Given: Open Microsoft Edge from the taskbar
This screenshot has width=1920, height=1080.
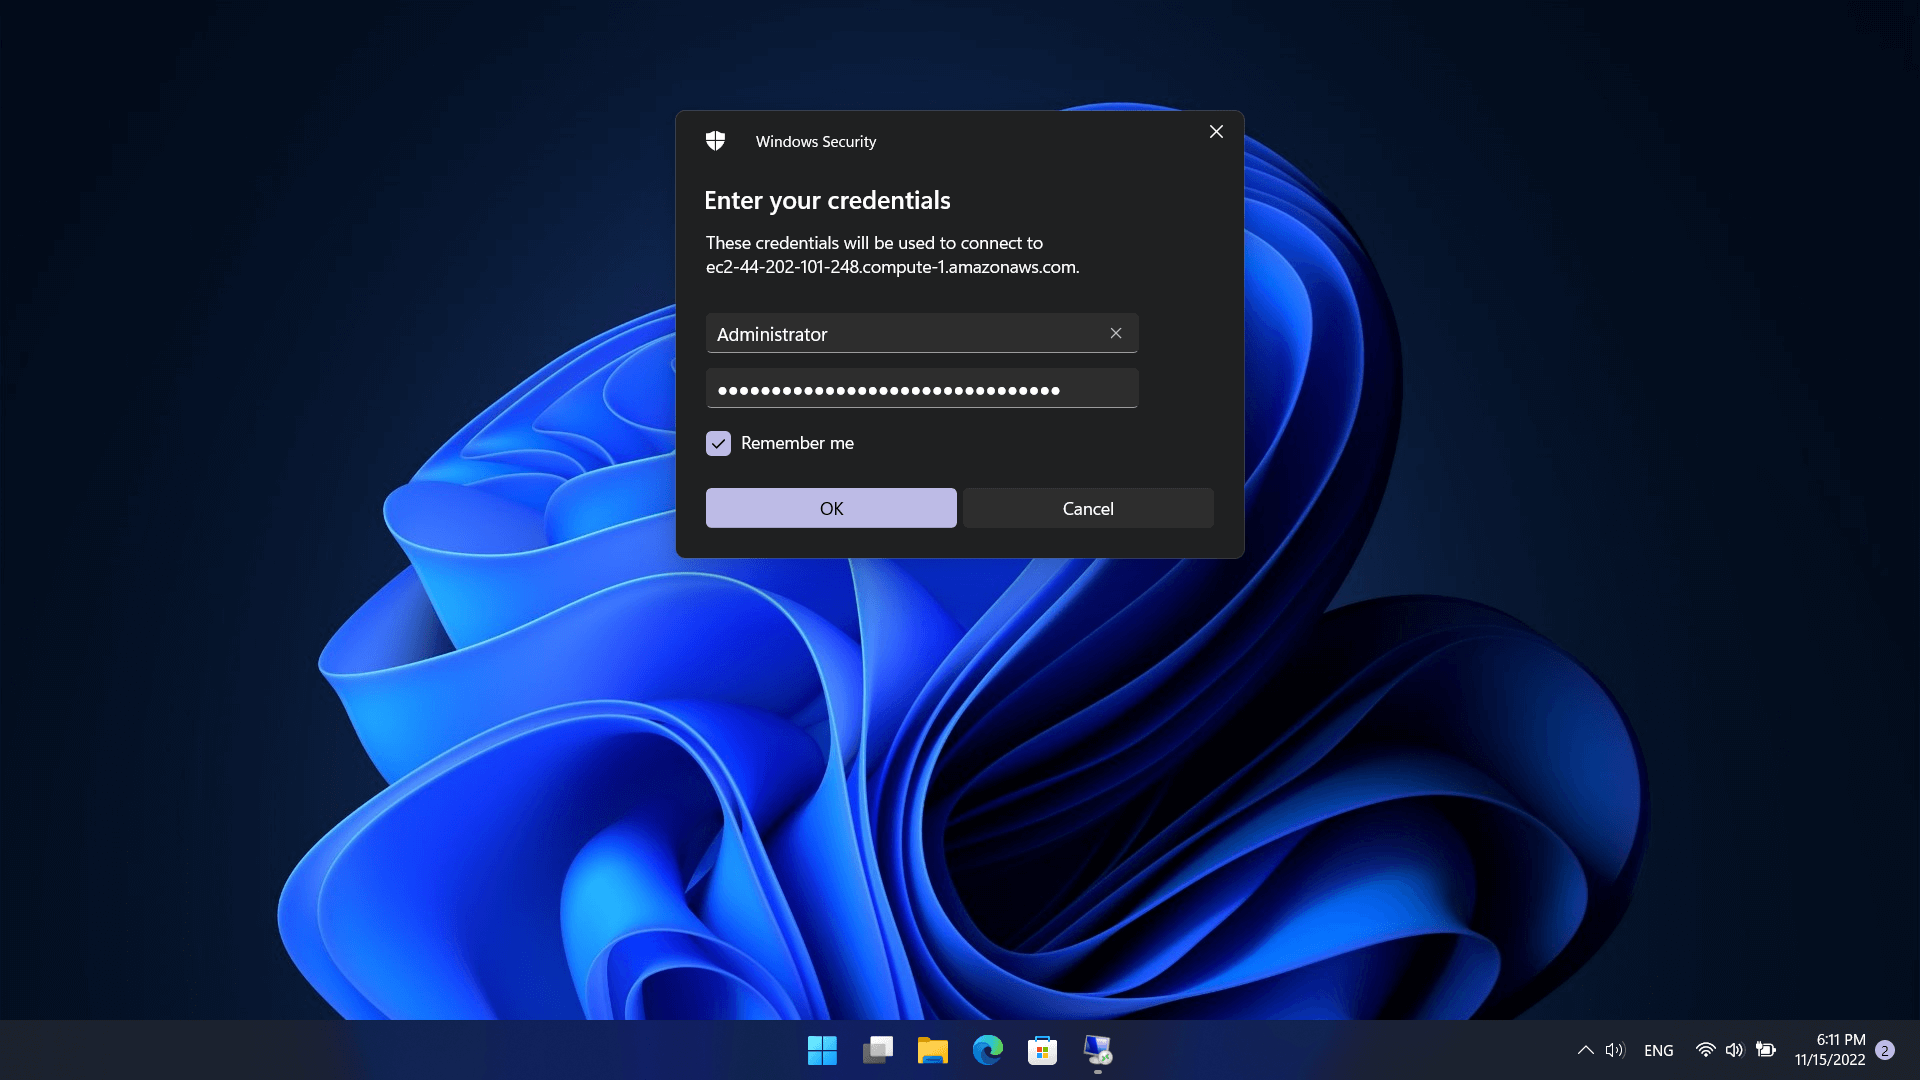Looking at the screenshot, I should [987, 1050].
